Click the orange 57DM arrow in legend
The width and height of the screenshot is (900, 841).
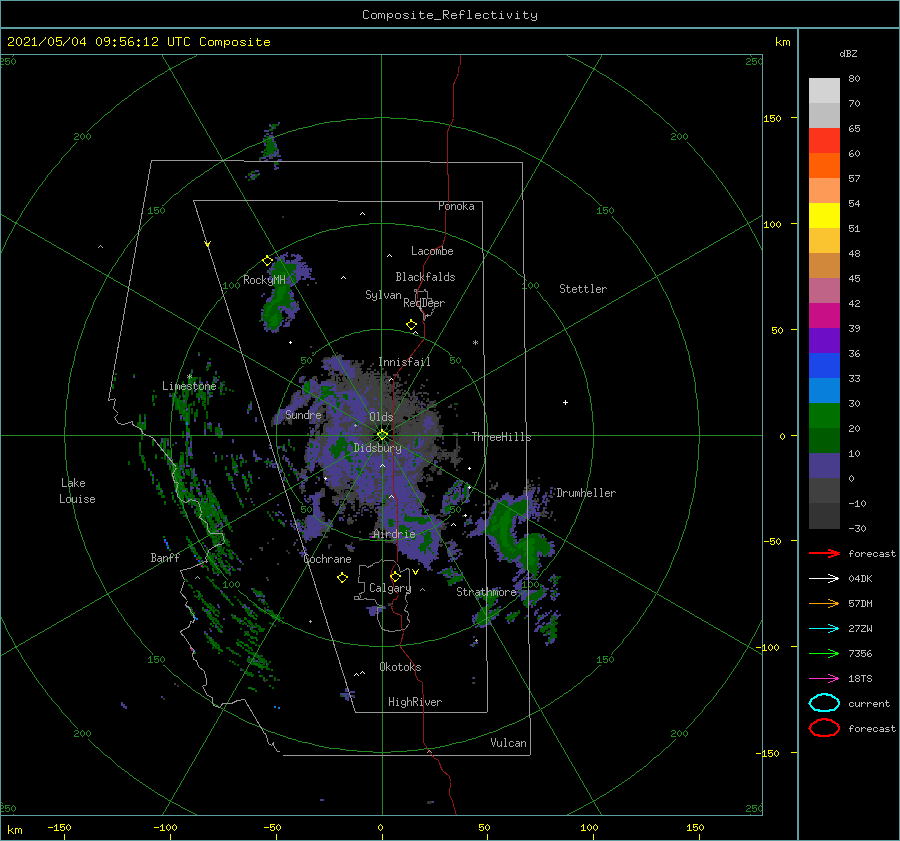click(824, 603)
